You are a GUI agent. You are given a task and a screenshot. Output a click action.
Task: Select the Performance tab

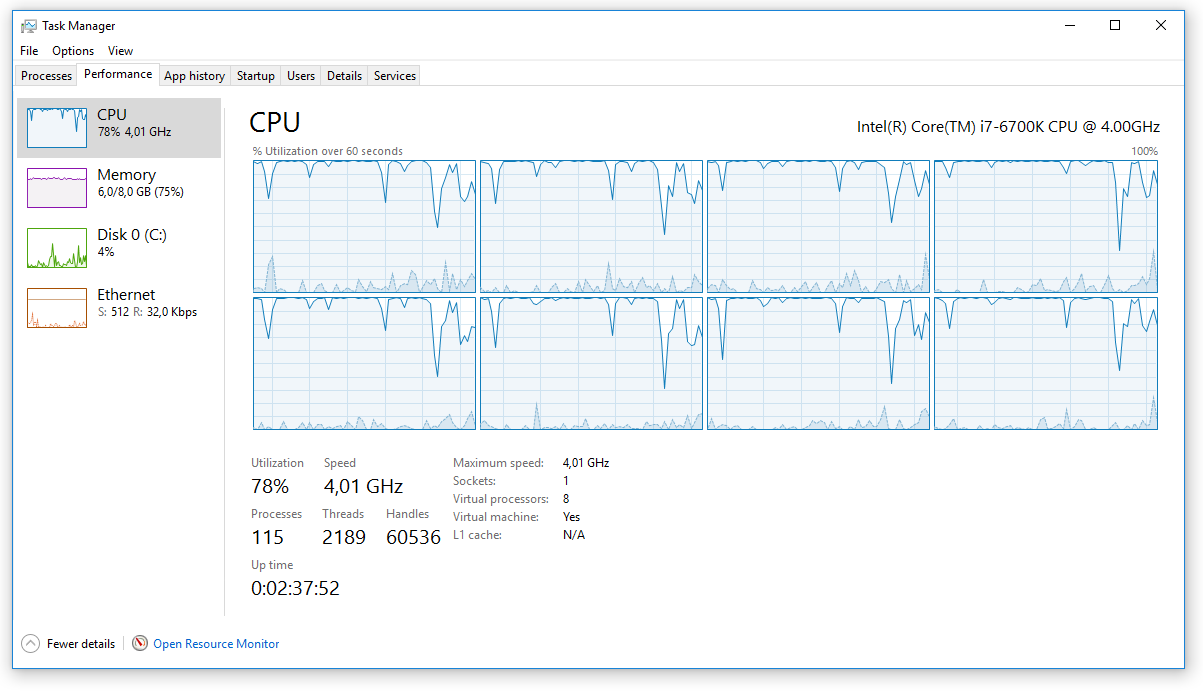(118, 74)
